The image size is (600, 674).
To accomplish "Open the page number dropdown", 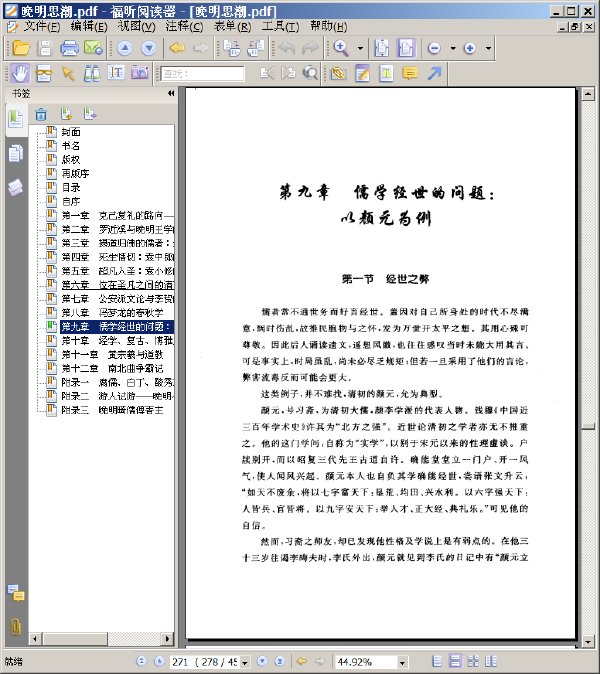I will point(244,662).
